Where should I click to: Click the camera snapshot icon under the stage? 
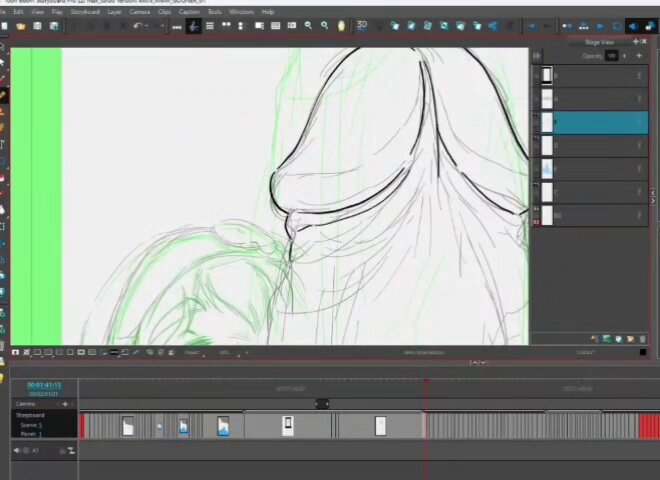click(x=16, y=352)
